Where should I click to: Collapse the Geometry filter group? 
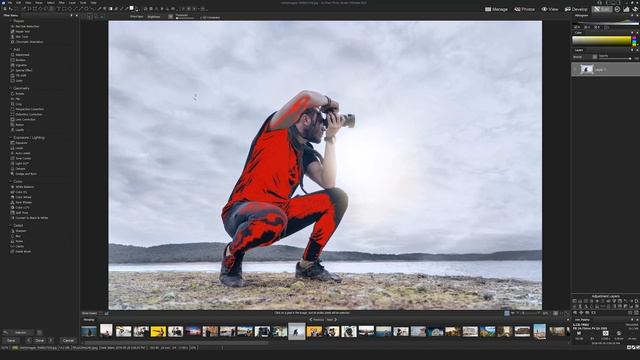point(11,88)
